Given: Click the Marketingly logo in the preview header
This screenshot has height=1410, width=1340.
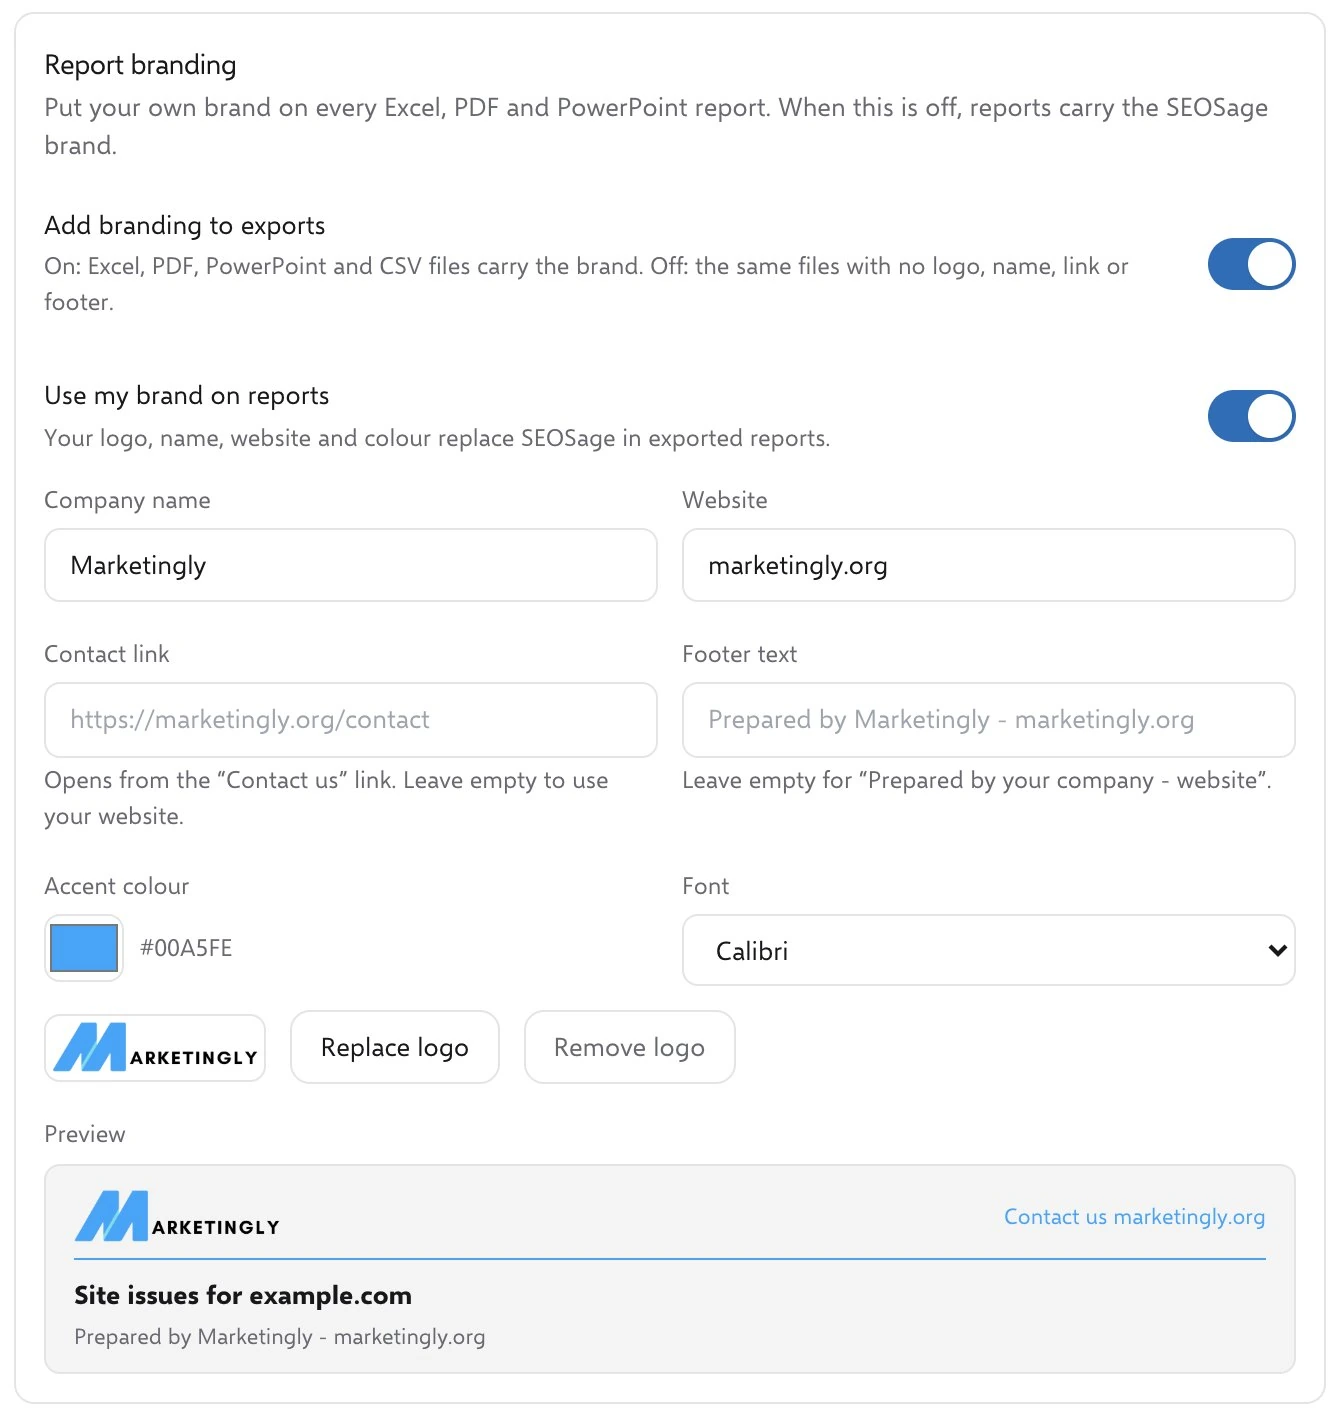Looking at the screenshot, I should [x=178, y=1216].
